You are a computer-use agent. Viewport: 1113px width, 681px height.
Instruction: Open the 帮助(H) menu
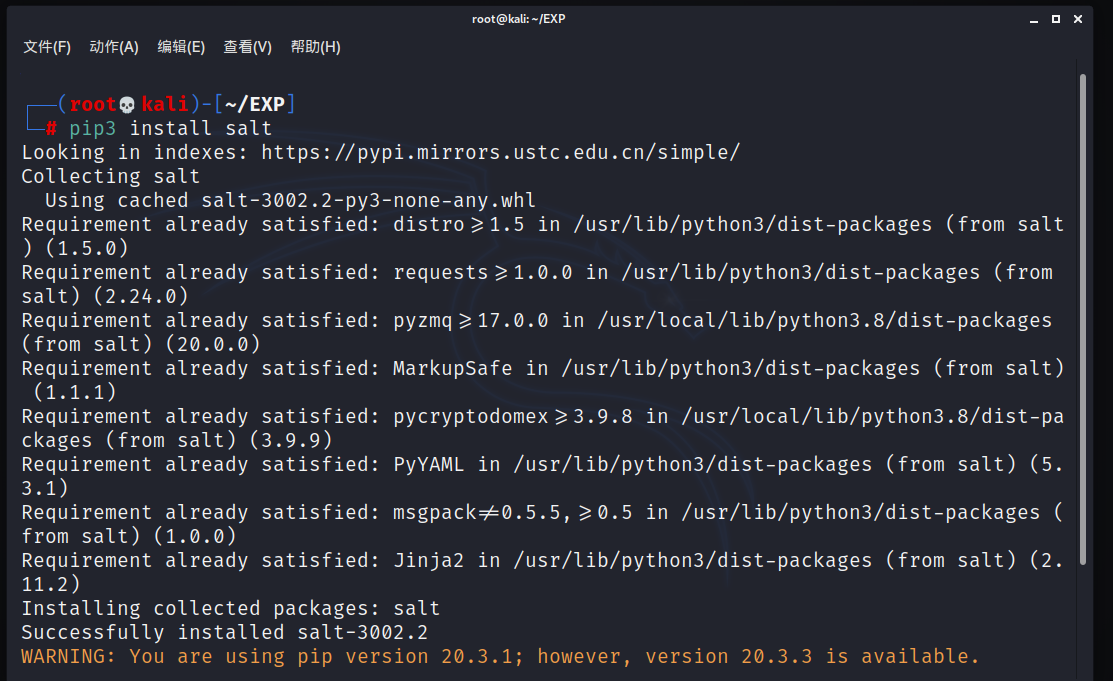point(315,47)
